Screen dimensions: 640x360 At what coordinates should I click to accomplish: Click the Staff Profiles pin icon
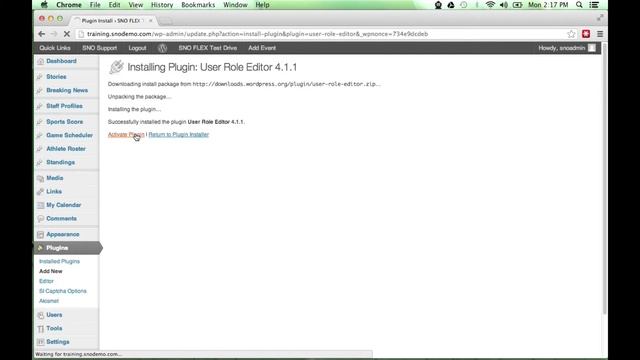(x=40, y=106)
